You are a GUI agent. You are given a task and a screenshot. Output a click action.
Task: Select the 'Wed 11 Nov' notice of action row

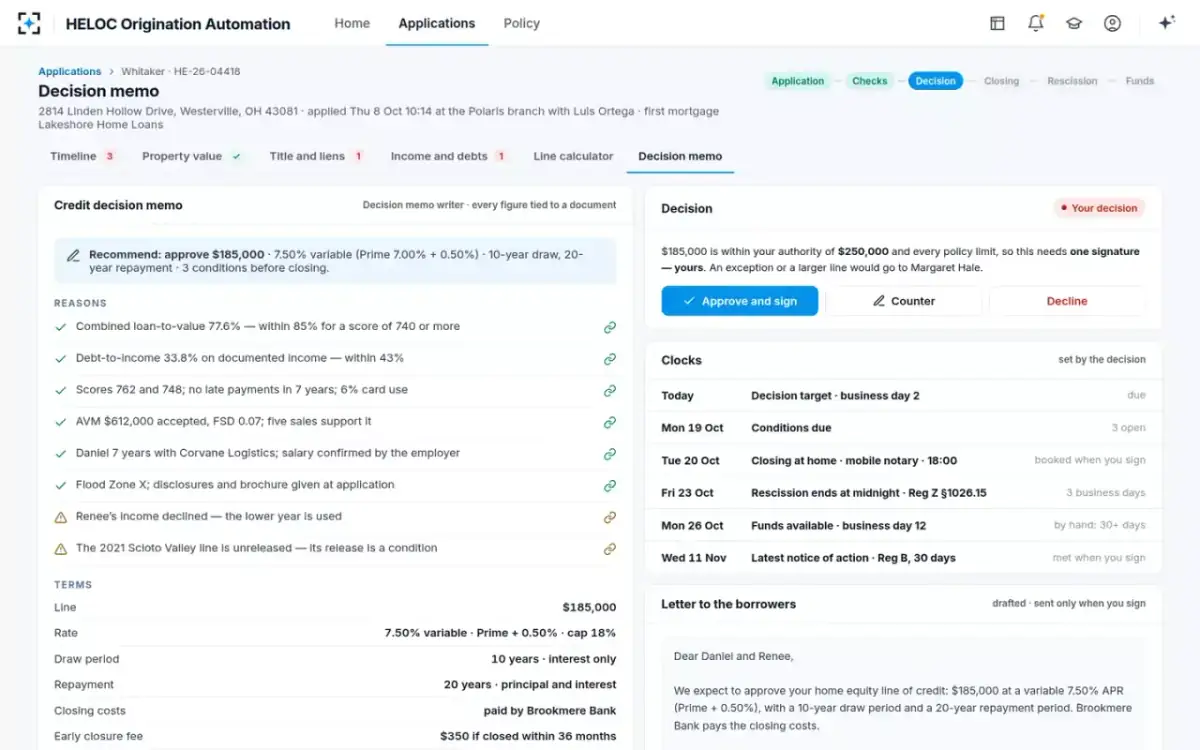point(903,558)
